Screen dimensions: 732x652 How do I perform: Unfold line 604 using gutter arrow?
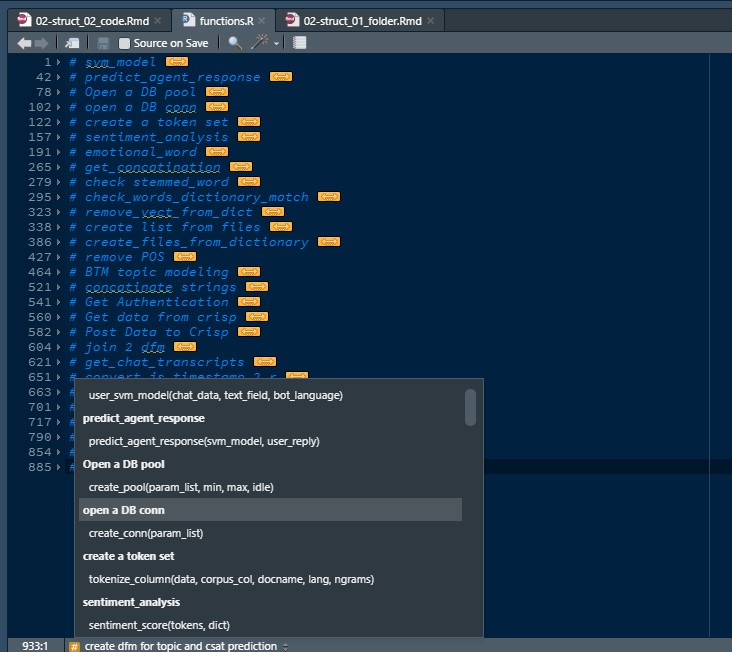[58, 347]
